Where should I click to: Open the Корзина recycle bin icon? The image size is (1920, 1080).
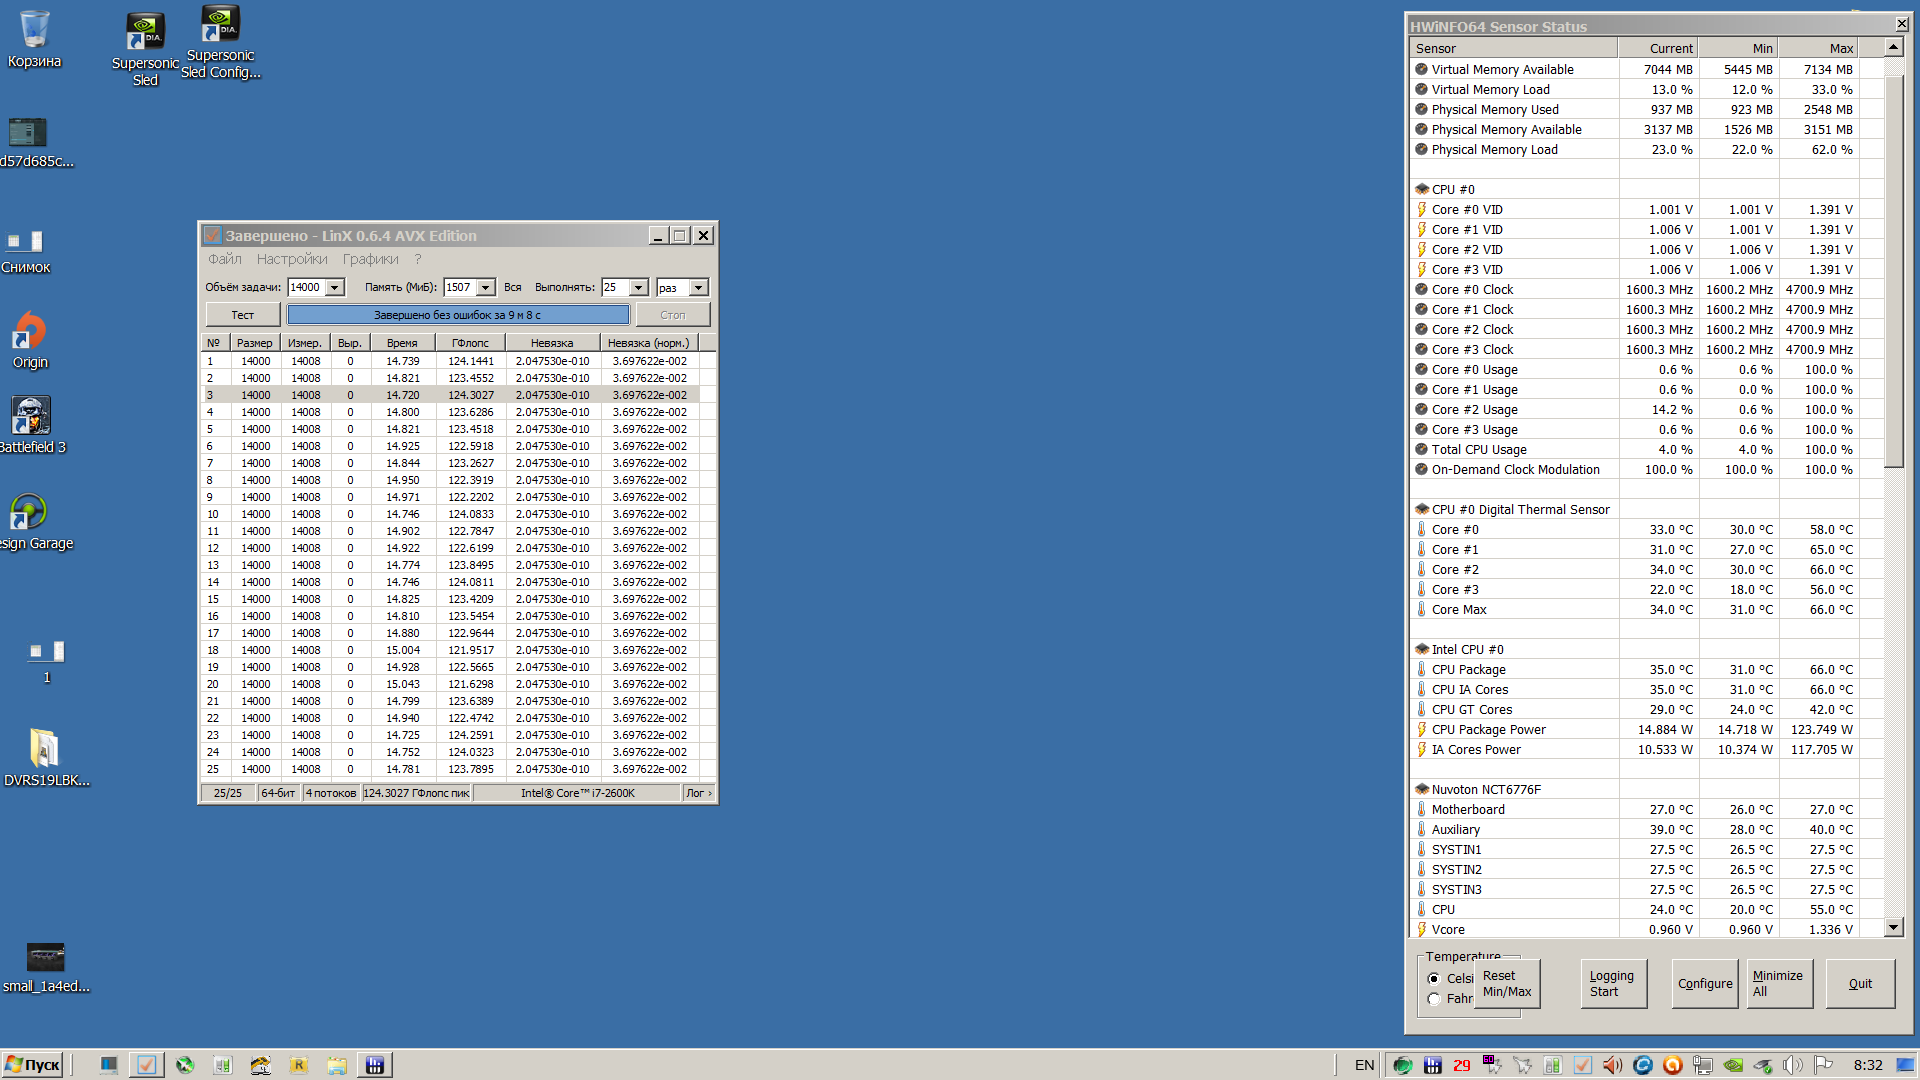point(34,31)
